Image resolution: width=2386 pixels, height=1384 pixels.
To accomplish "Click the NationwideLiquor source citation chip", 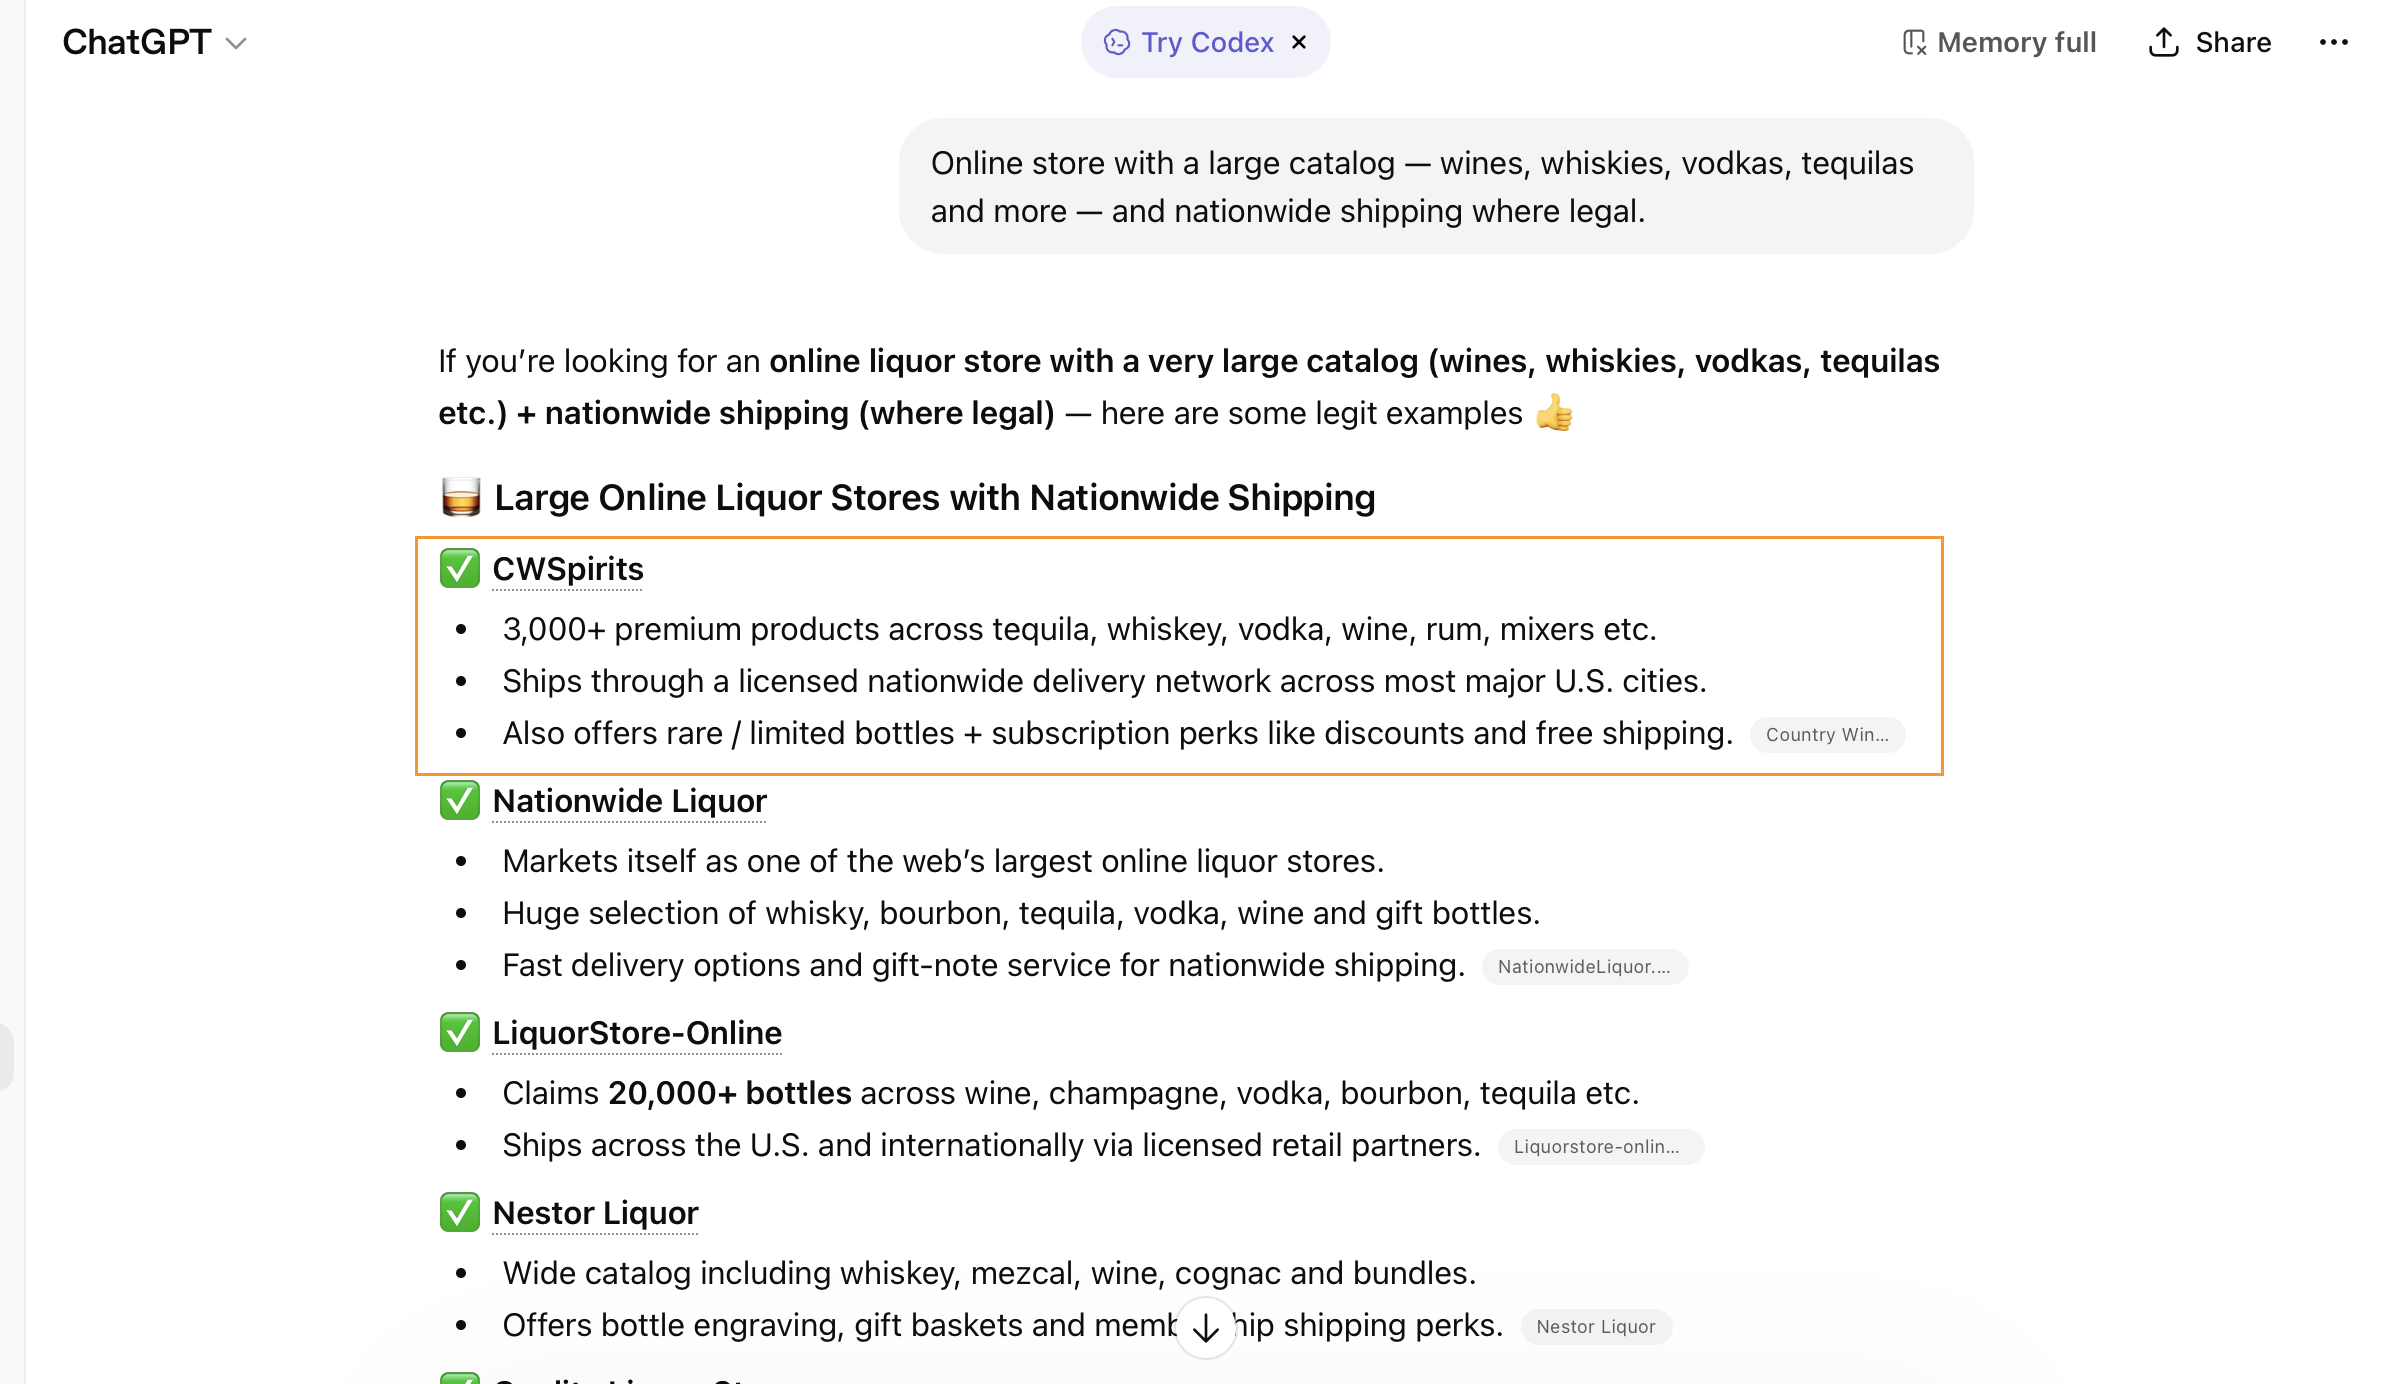I will tap(1583, 966).
